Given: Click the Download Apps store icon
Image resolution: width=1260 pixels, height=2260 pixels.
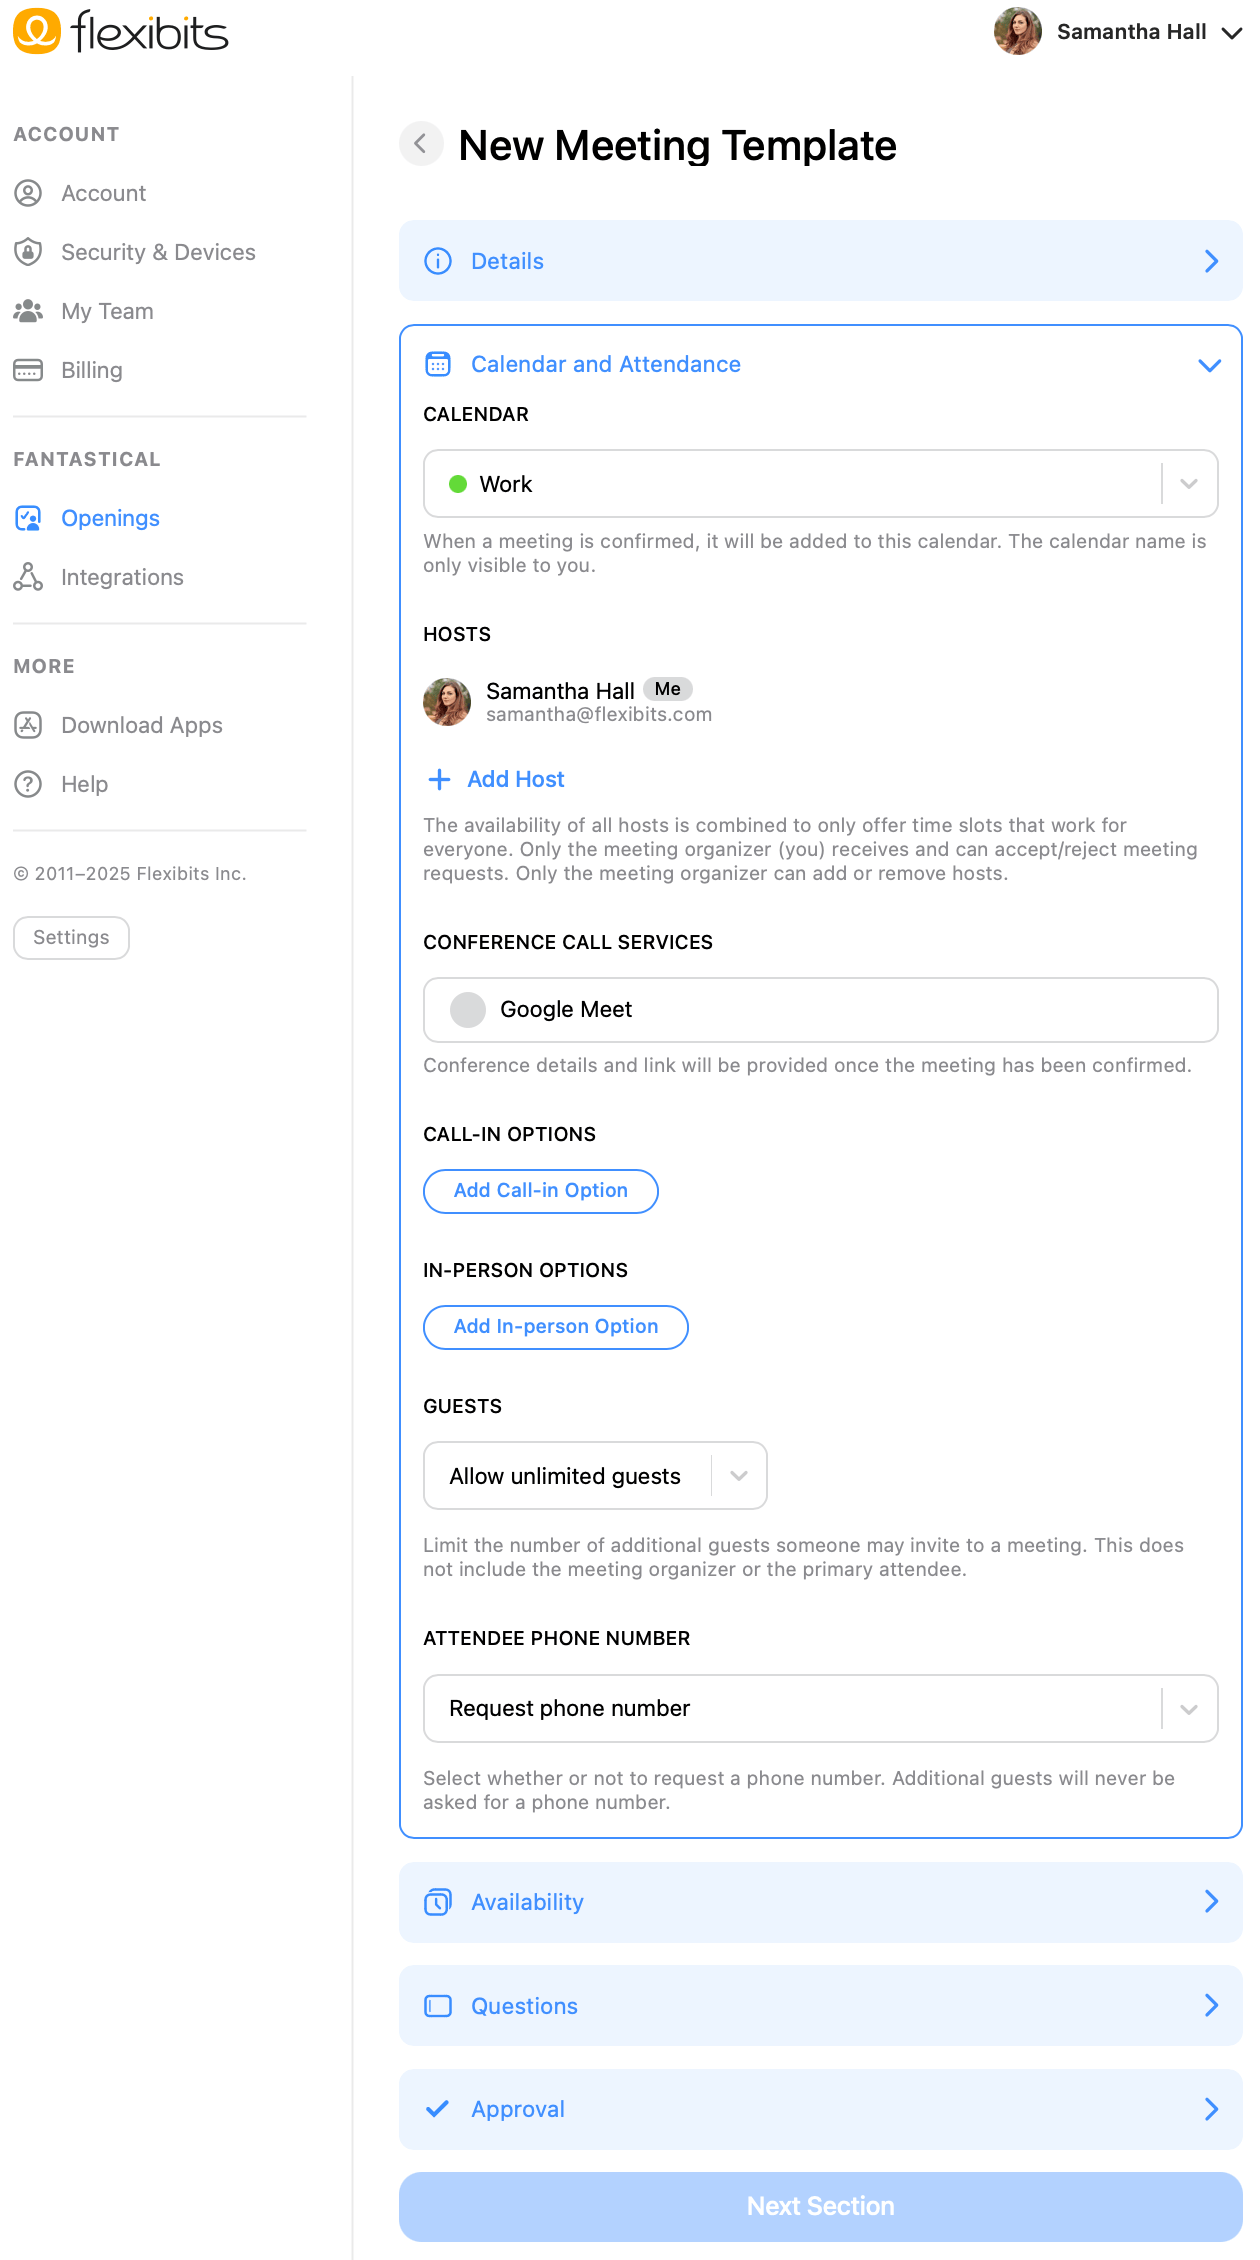Looking at the screenshot, I should tap(28, 725).
